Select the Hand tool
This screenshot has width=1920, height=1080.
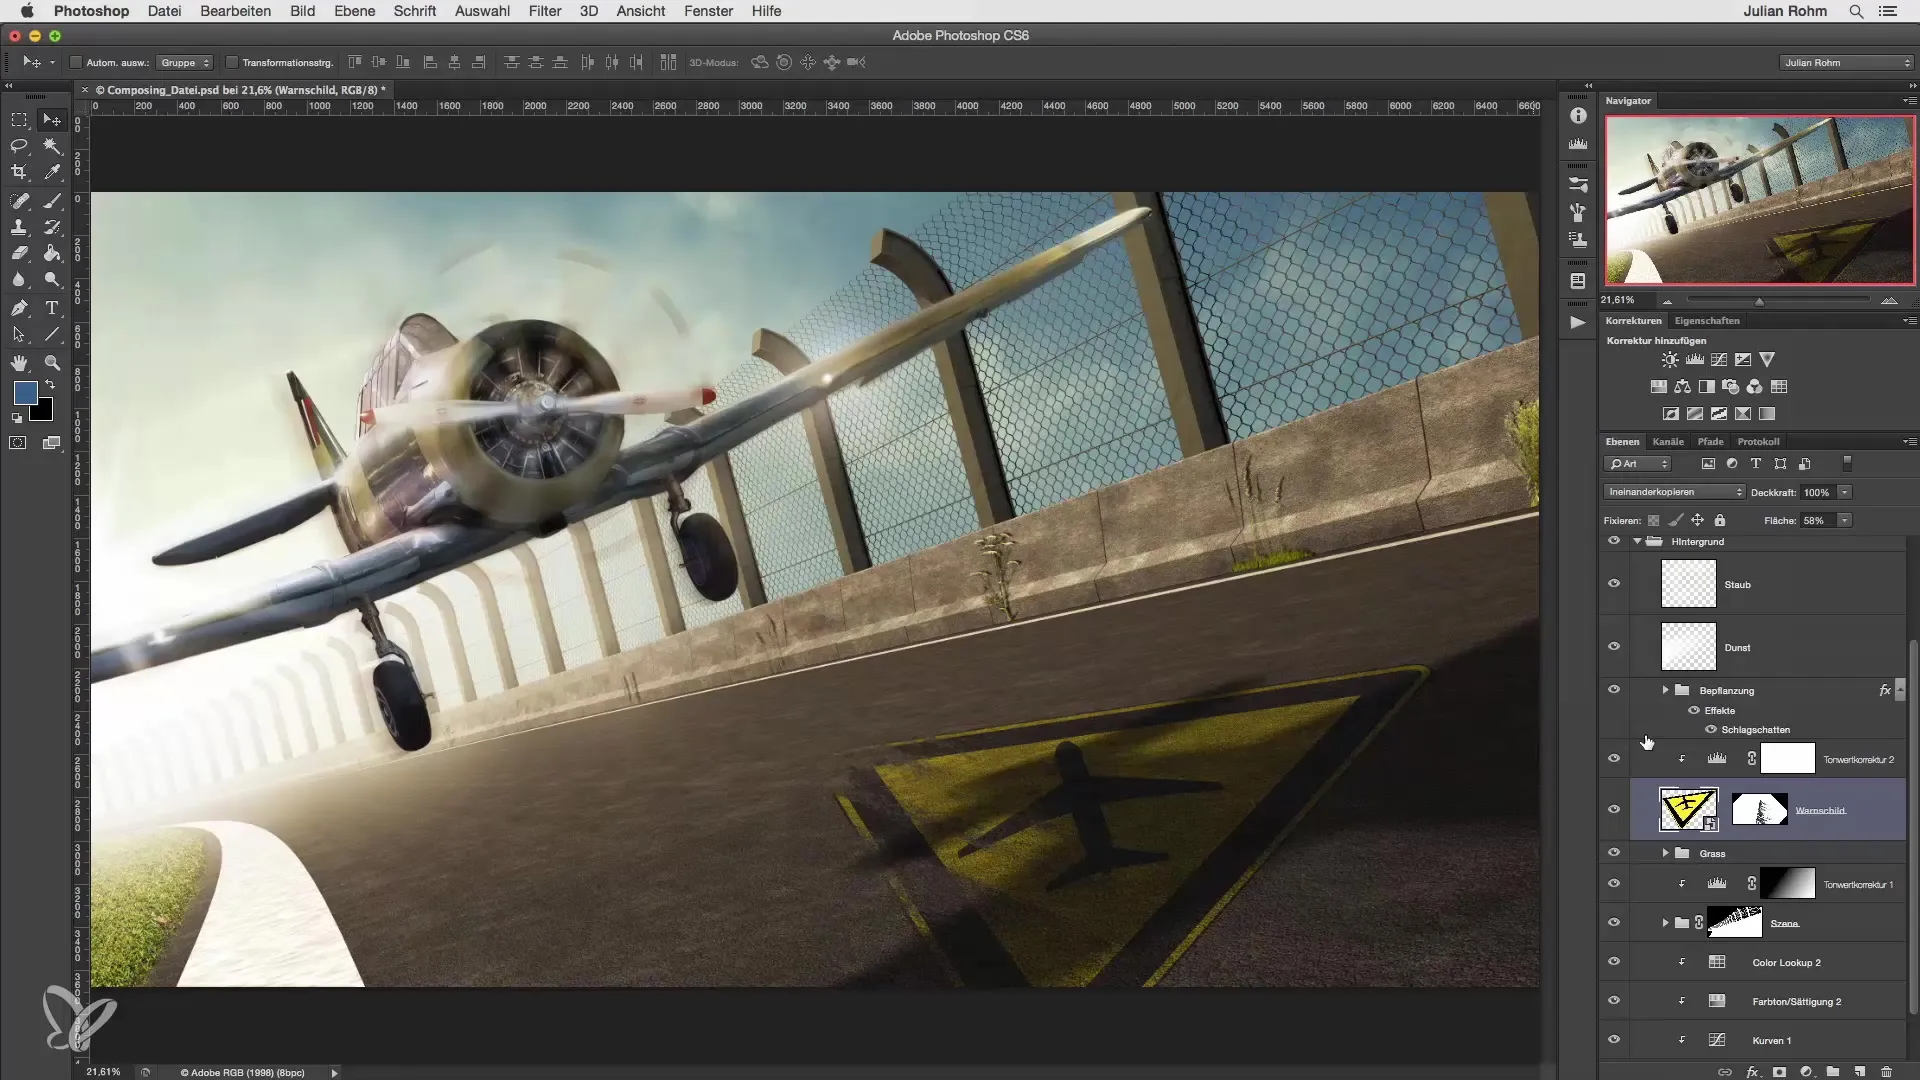19,363
